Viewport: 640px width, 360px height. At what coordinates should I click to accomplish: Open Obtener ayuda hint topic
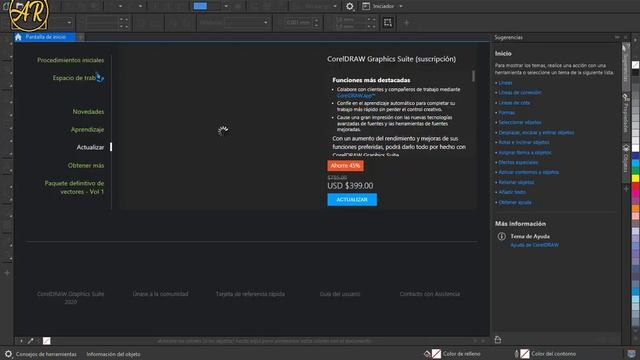coord(515,202)
